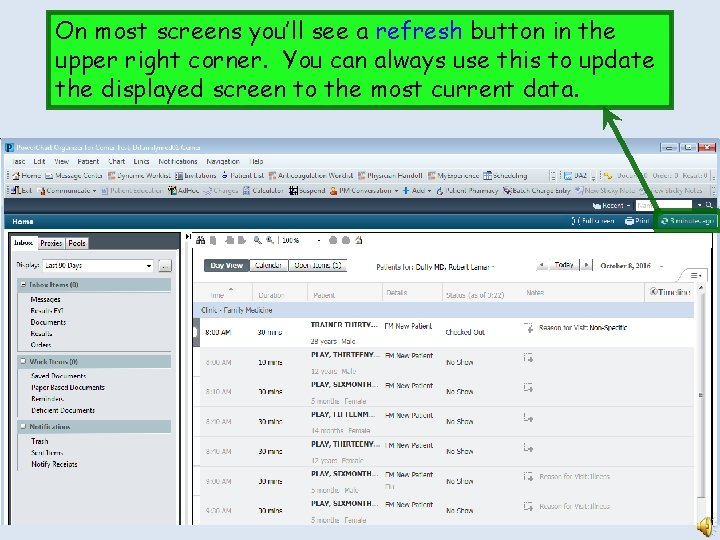Image resolution: width=720 pixels, height=540 pixels.
Task: Open the October date picker dropdown
Action: pos(662,266)
